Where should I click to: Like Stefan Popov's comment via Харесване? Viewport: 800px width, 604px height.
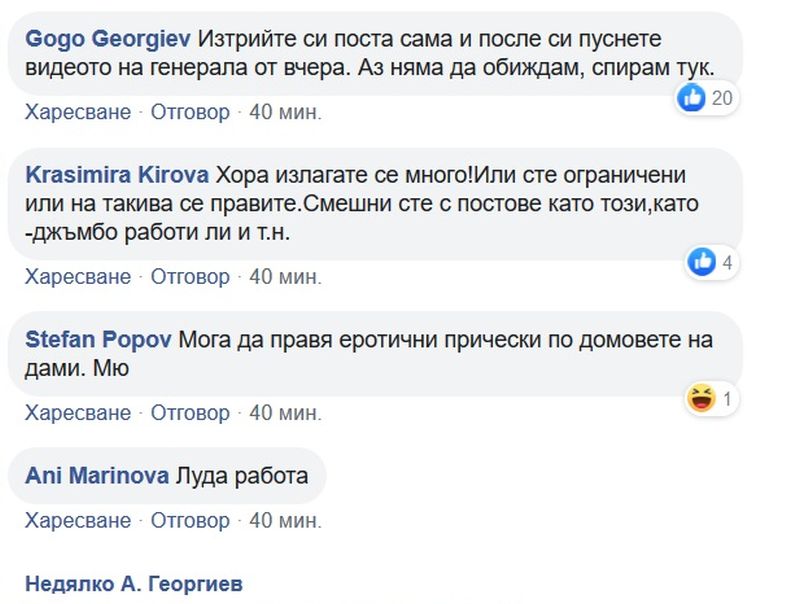78,413
